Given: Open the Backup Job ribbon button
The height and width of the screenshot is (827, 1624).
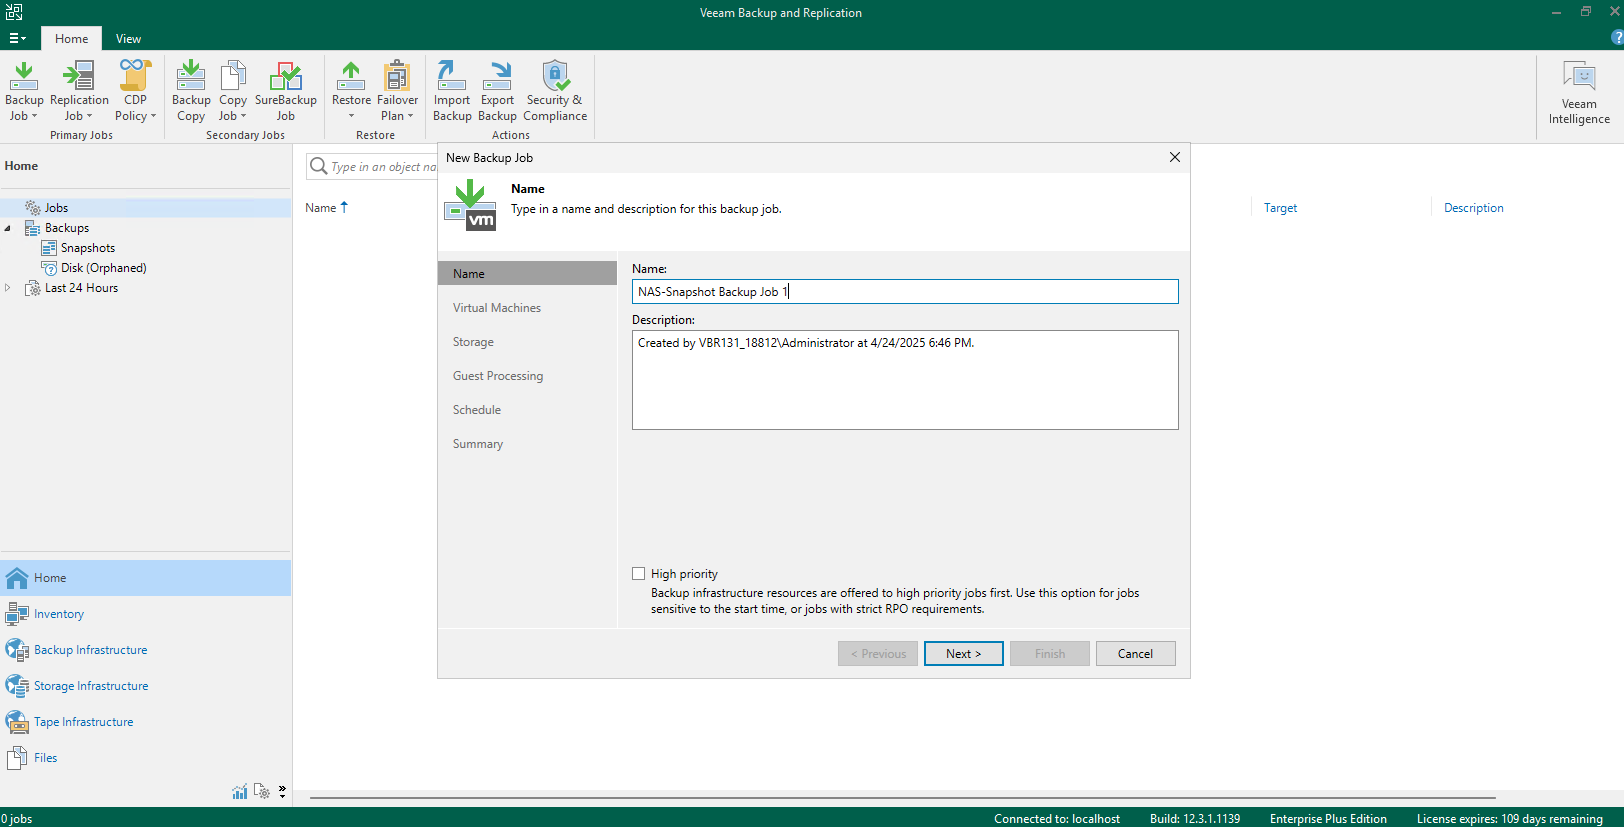Looking at the screenshot, I should coord(24,90).
